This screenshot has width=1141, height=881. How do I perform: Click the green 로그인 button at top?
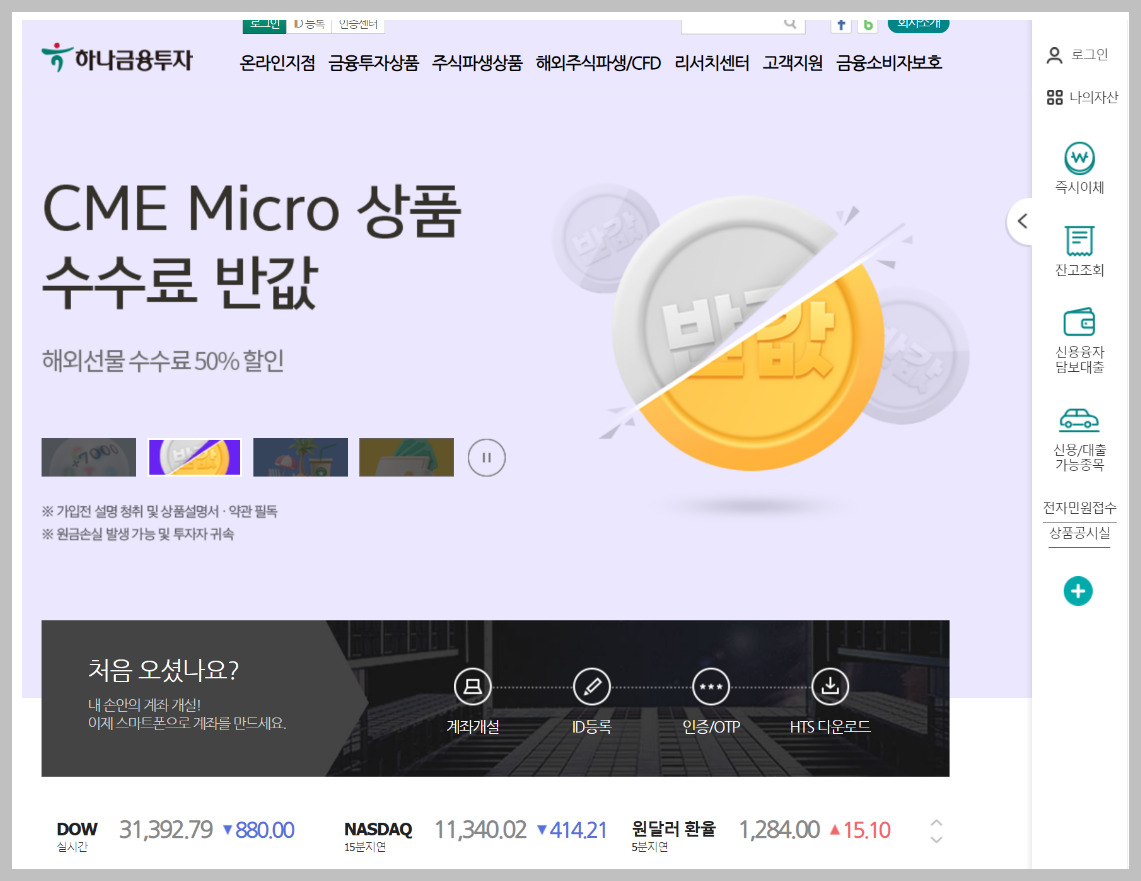[x=264, y=25]
